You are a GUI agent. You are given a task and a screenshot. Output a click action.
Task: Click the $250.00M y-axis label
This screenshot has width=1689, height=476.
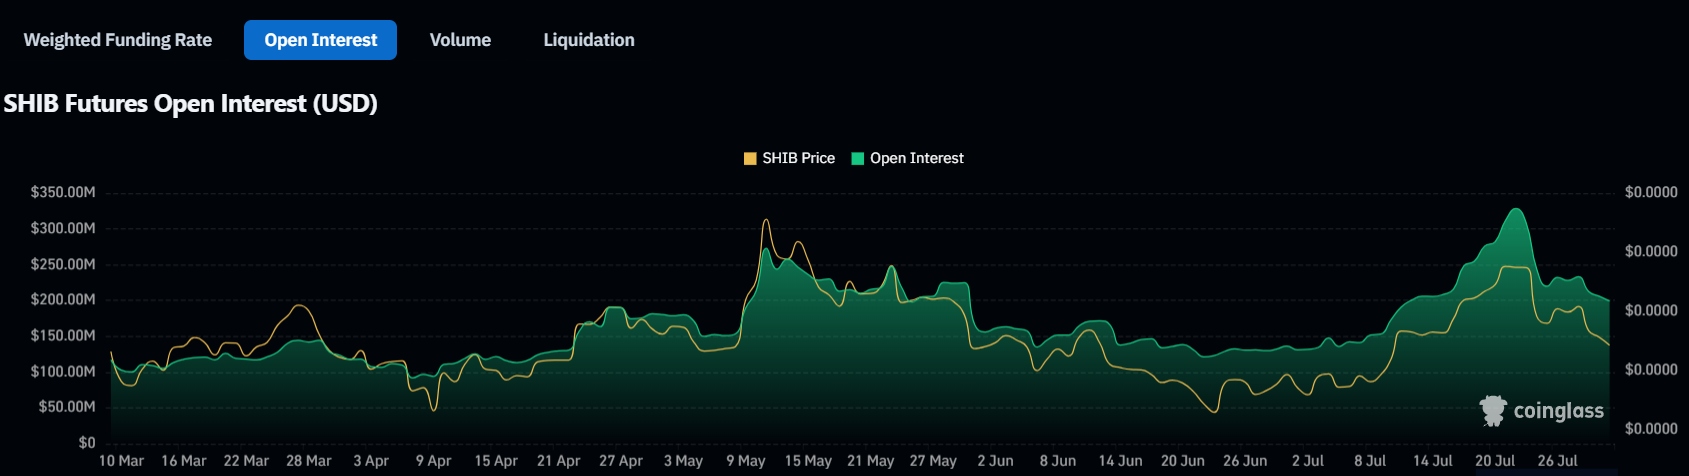coord(63,264)
